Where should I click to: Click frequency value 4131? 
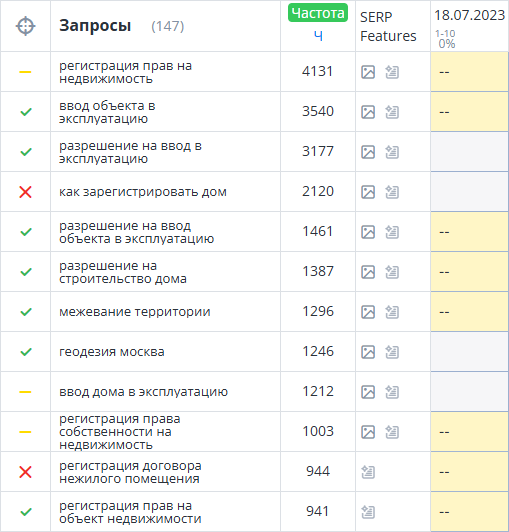click(318, 71)
